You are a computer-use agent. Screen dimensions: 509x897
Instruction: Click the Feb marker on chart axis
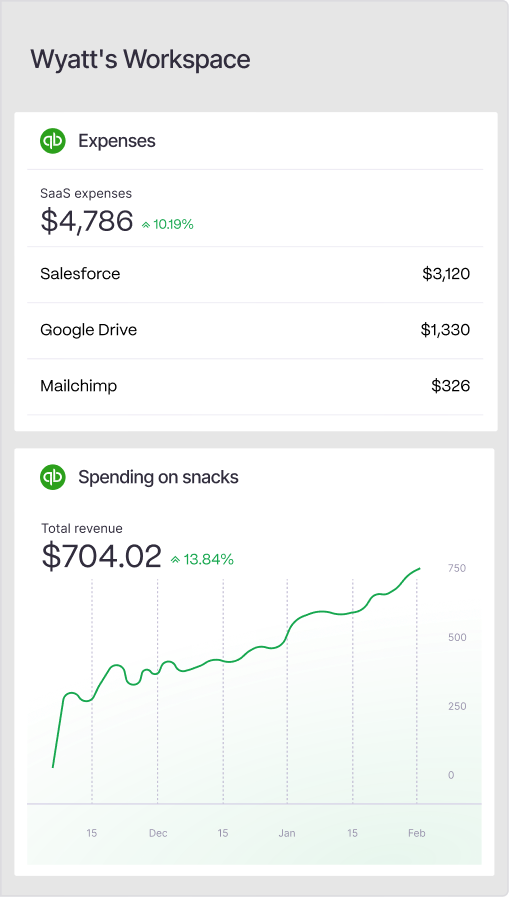tap(416, 834)
